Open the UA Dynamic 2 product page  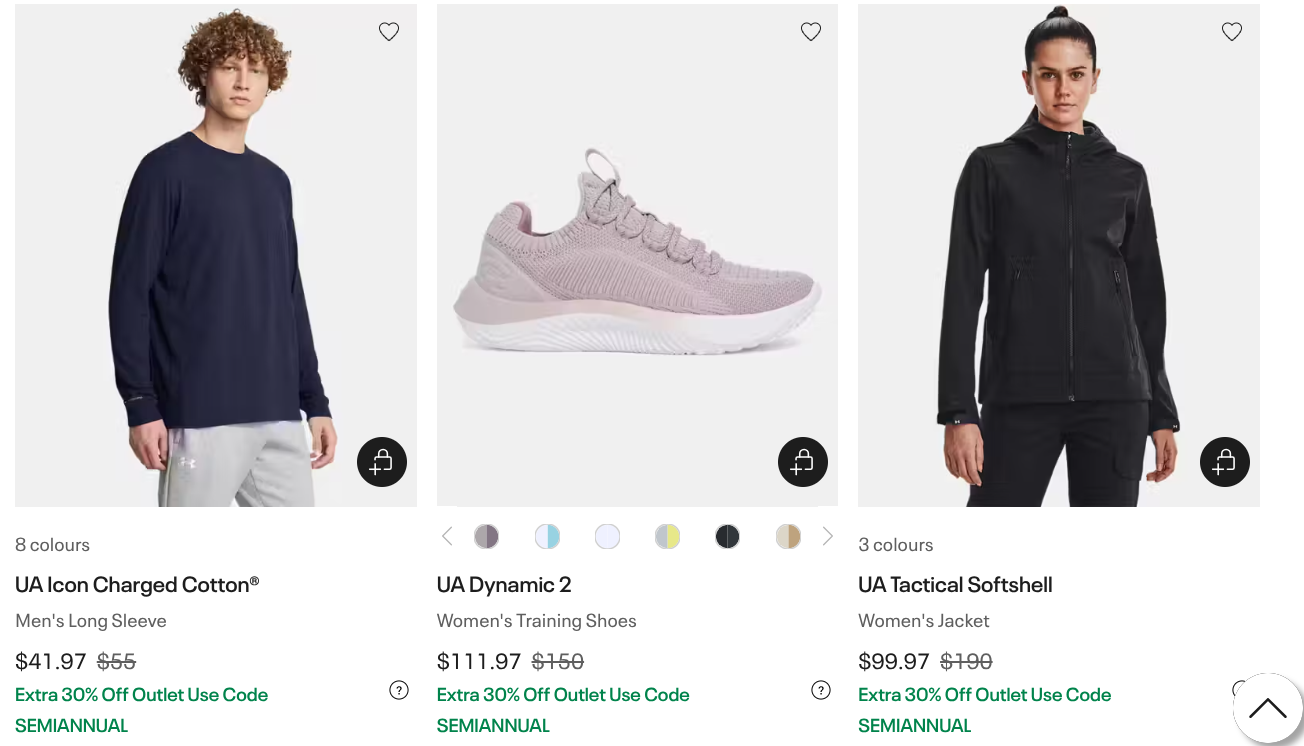tap(504, 584)
